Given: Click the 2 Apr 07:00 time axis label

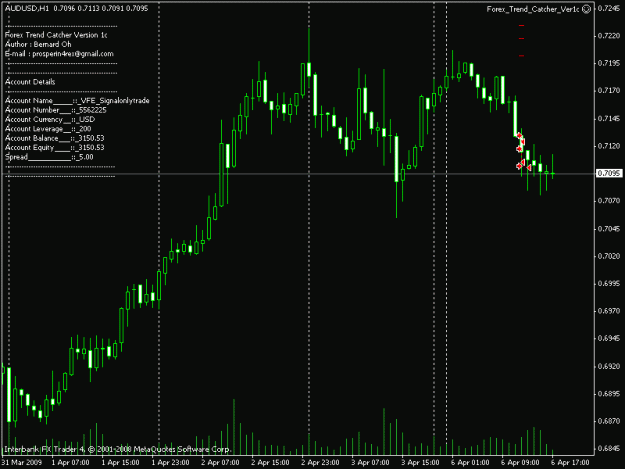Looking at the screenshot, I should [x=220, y=463].
